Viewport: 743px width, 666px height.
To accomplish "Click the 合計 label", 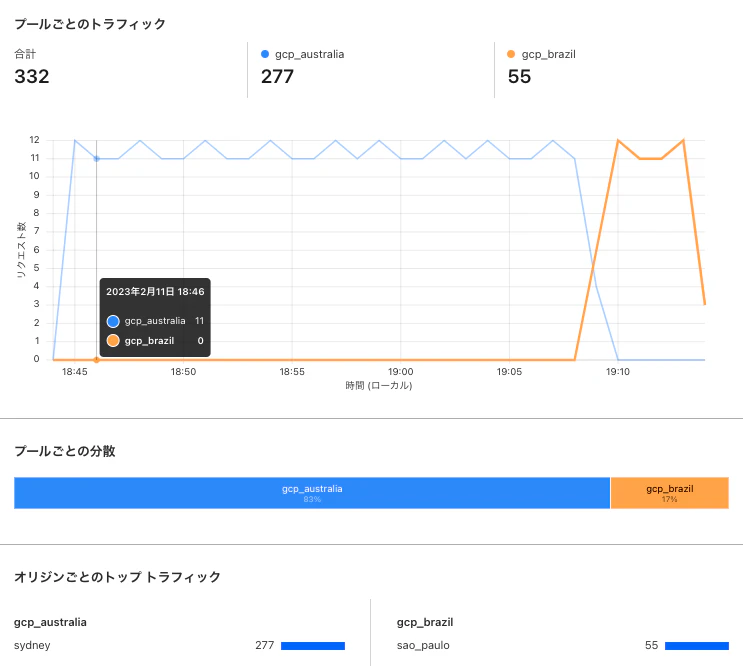I will pos(25,54).
